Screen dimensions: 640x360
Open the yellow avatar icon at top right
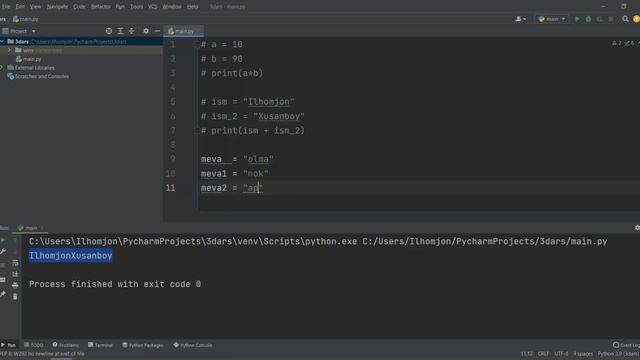tap(636, 19)
